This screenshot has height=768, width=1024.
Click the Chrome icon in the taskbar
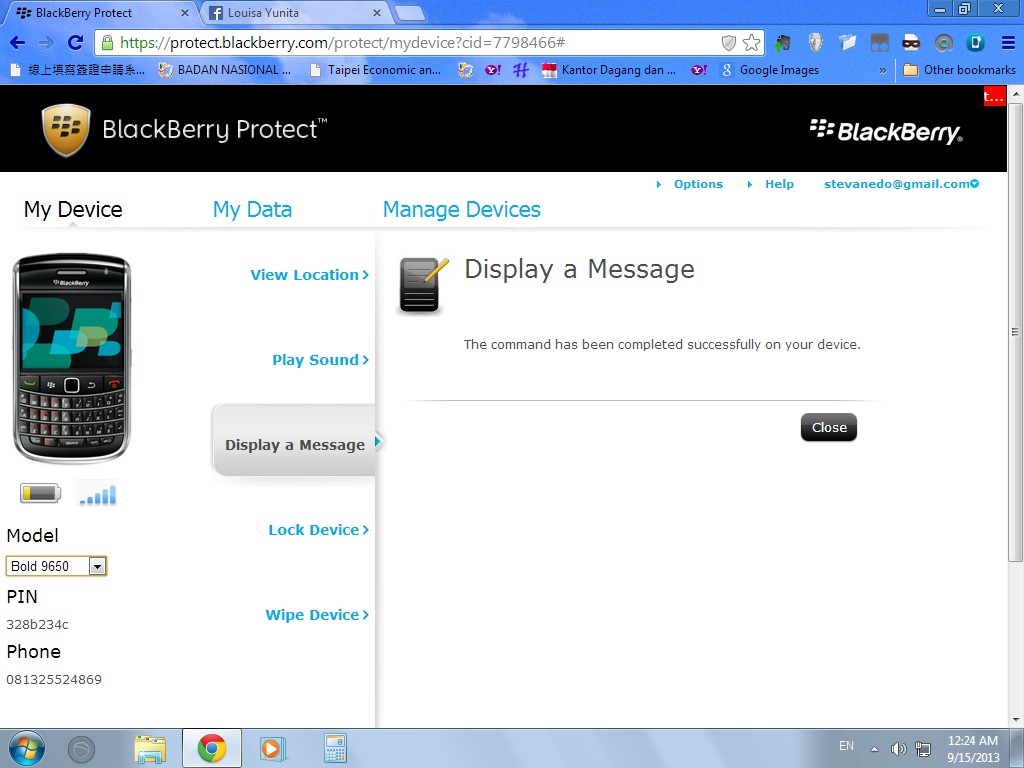tap(212, 748)
